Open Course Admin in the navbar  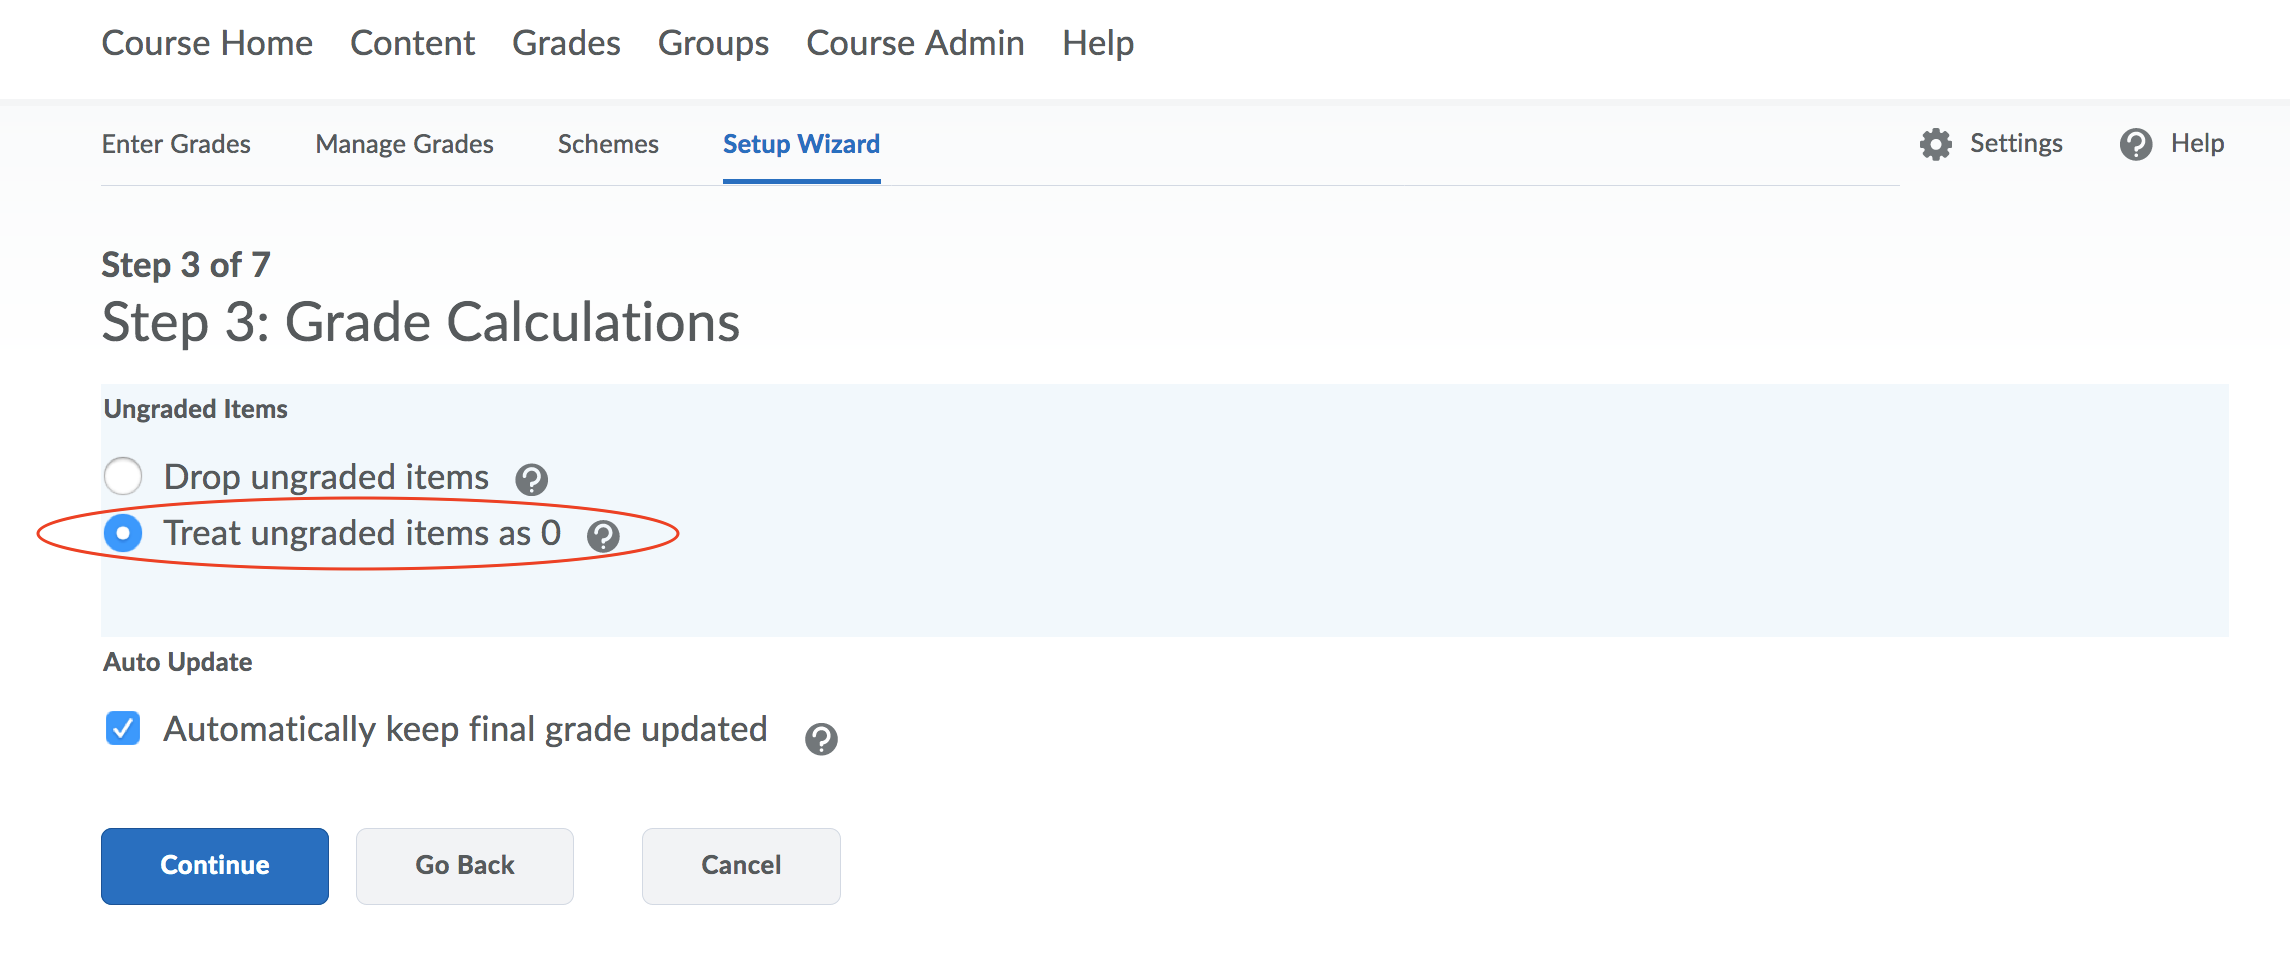[x=915, y=43]
